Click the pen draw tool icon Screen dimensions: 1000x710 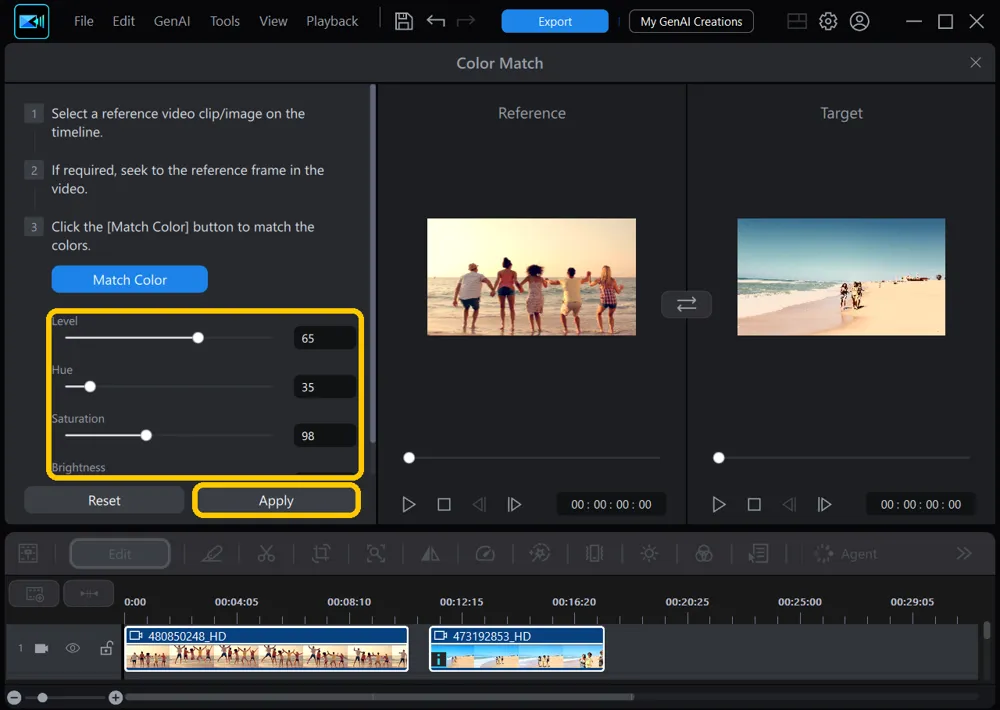(x=212, y=553)
